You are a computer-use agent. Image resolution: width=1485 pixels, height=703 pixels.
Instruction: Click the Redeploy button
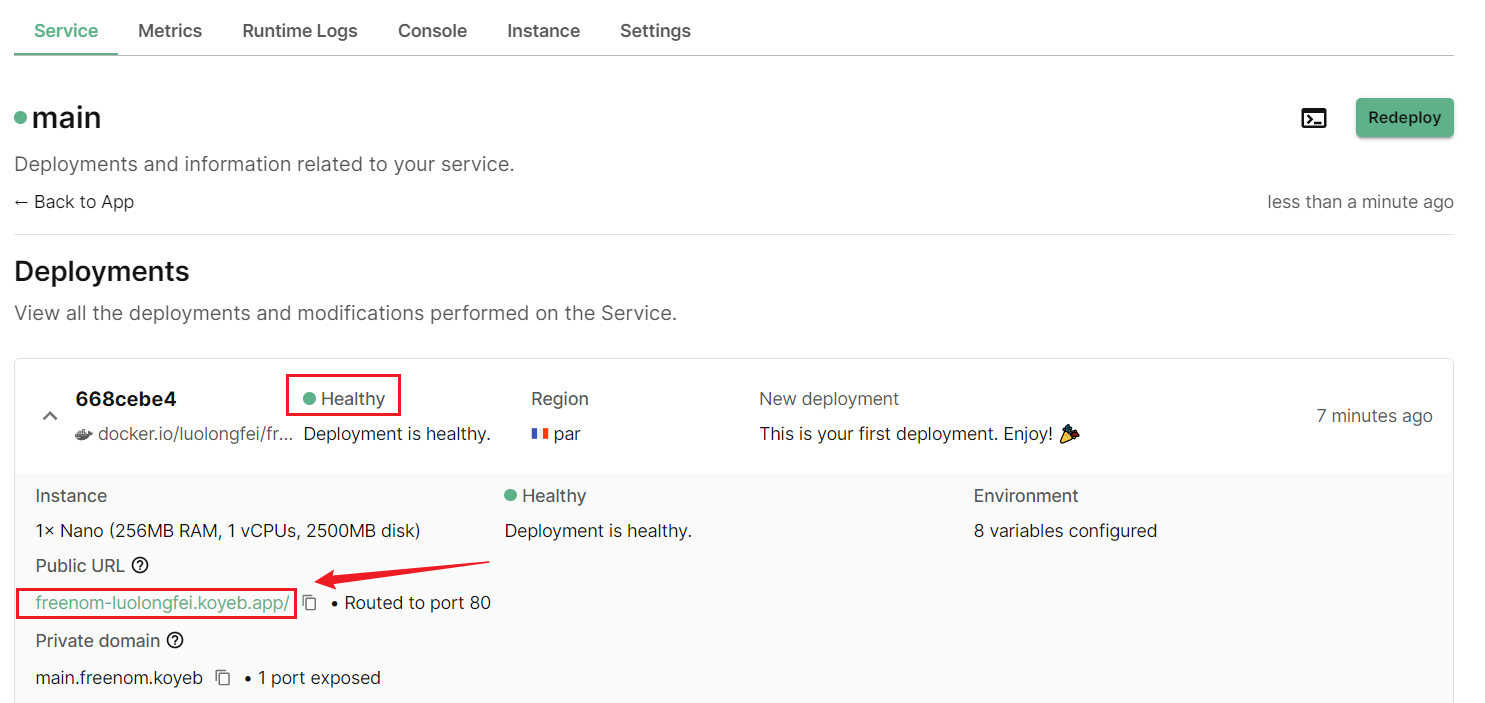click(1404, 118)
